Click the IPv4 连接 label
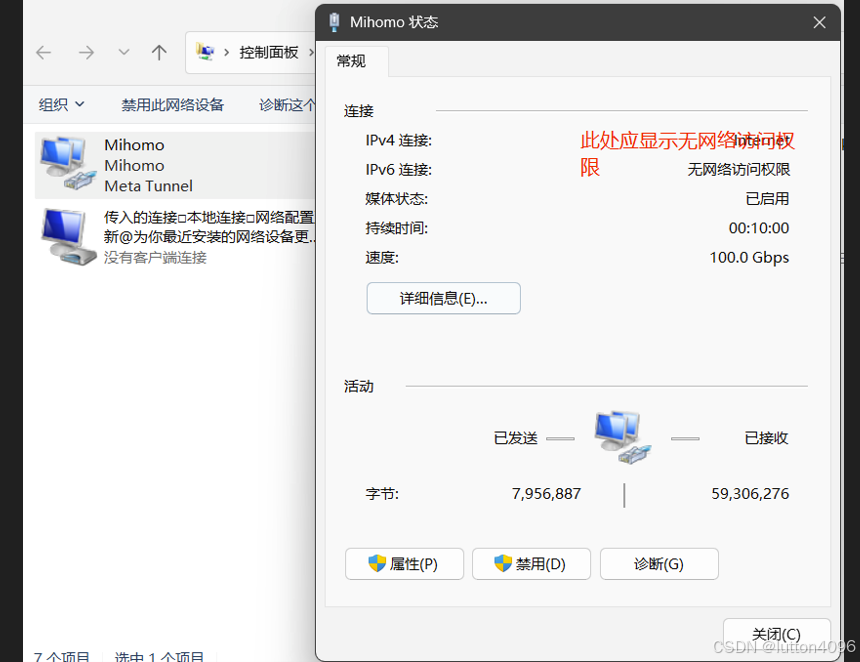Image resolution: width=860 pixels, height=662 pixels. pyautogui.click(x=399, y=140)
